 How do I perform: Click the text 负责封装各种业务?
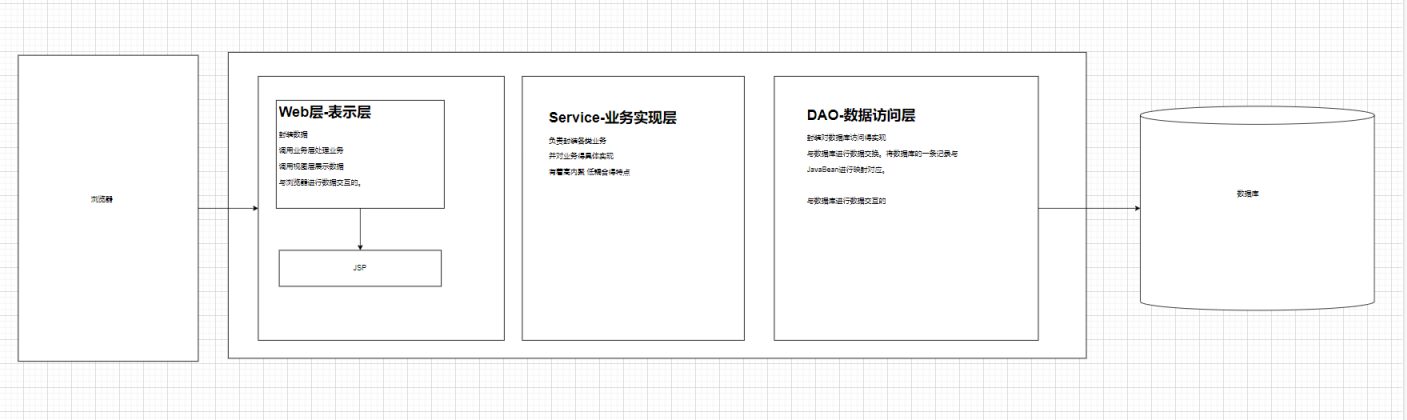coord(577,140)
